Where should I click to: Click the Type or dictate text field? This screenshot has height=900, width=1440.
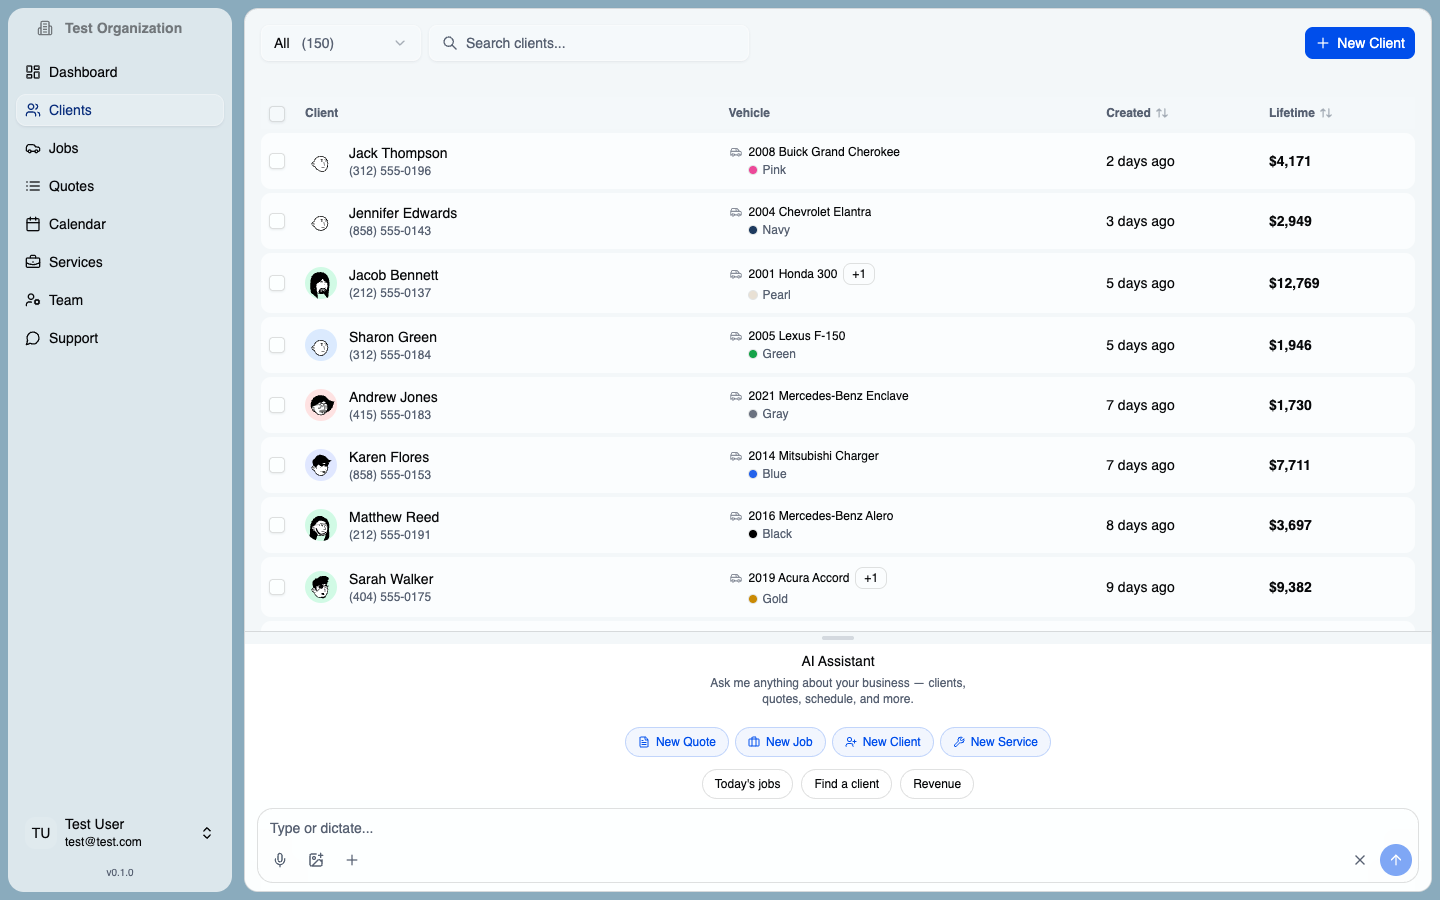pos(838,828)
